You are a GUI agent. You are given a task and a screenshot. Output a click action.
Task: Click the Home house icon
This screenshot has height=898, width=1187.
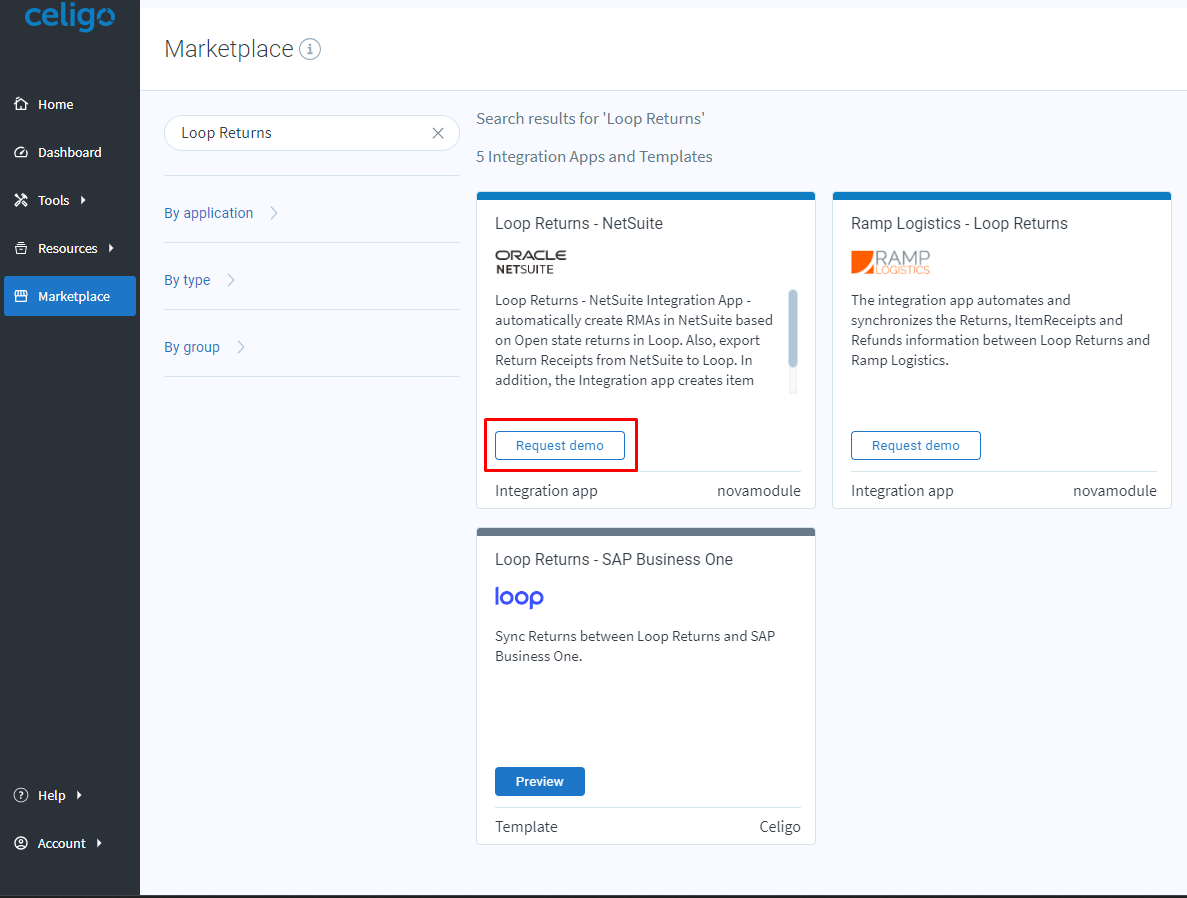(21, 104)
